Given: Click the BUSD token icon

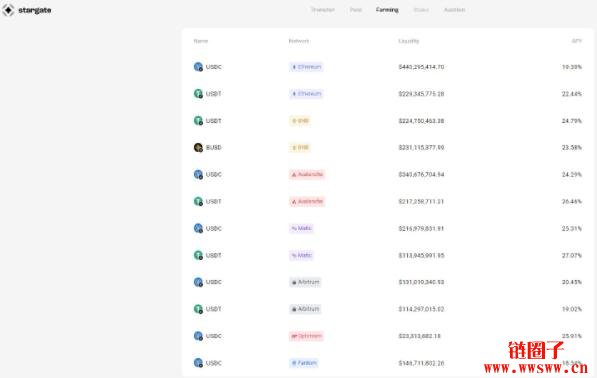Looking at the screenshot, I should pos(198,147).
